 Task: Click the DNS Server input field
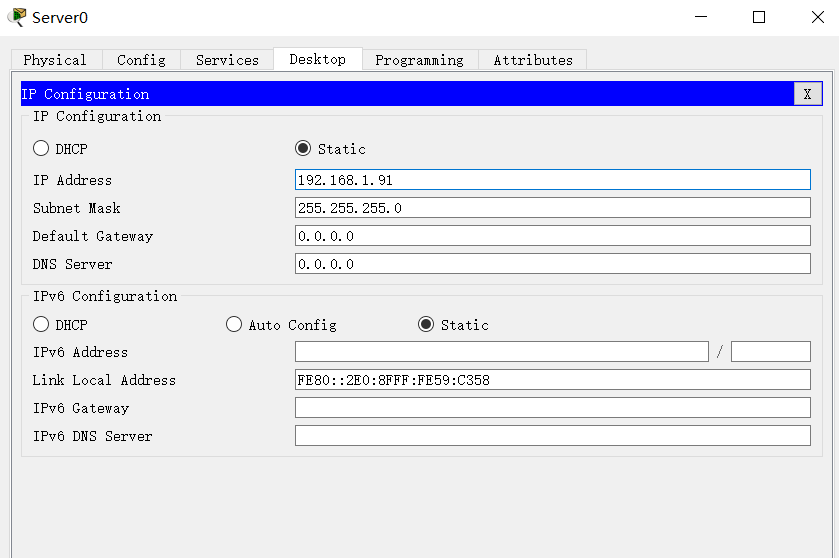553,264
